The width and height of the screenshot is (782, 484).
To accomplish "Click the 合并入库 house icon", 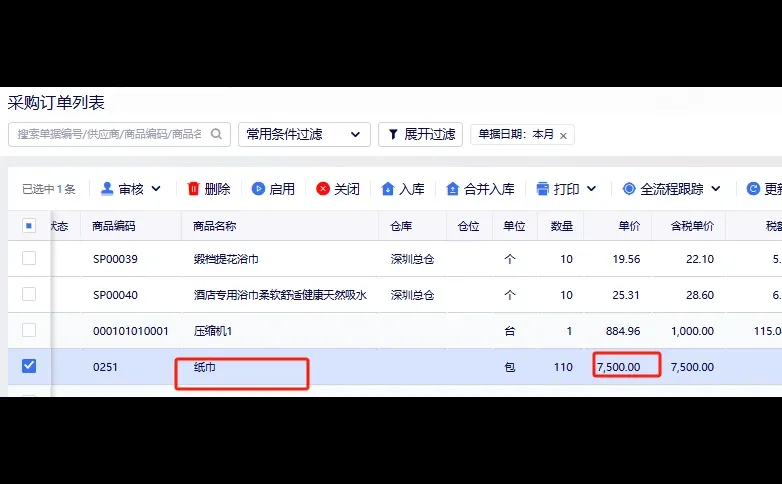I will click(x=452, y=189).
